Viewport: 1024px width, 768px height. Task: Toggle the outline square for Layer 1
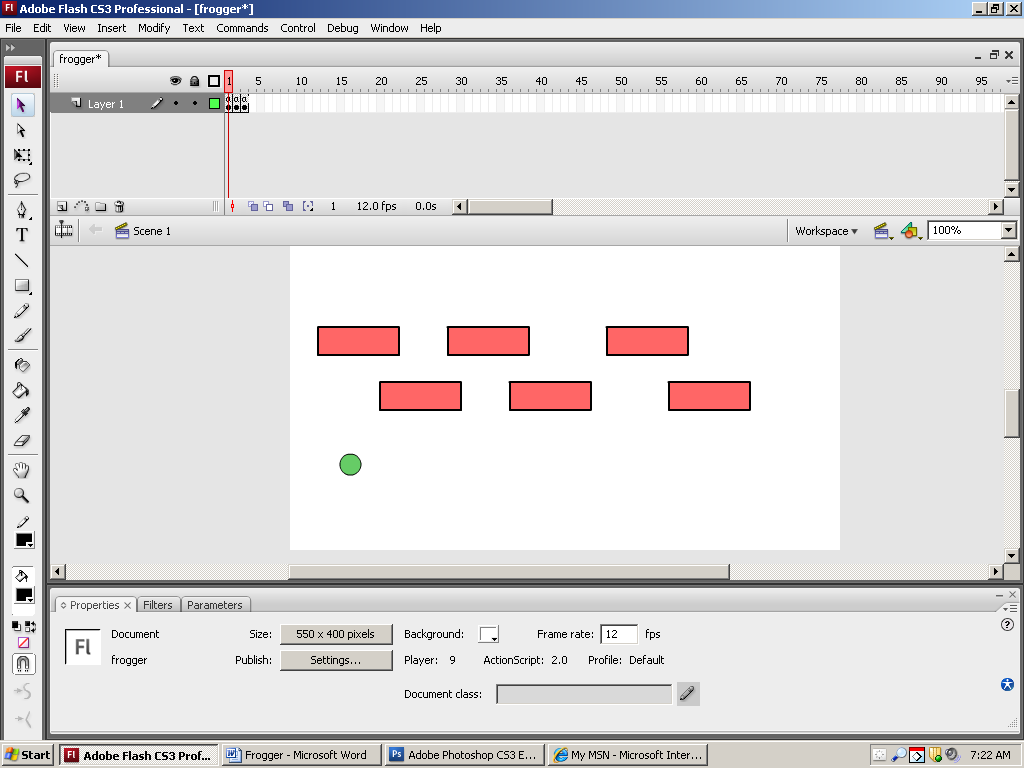(214, 103)
